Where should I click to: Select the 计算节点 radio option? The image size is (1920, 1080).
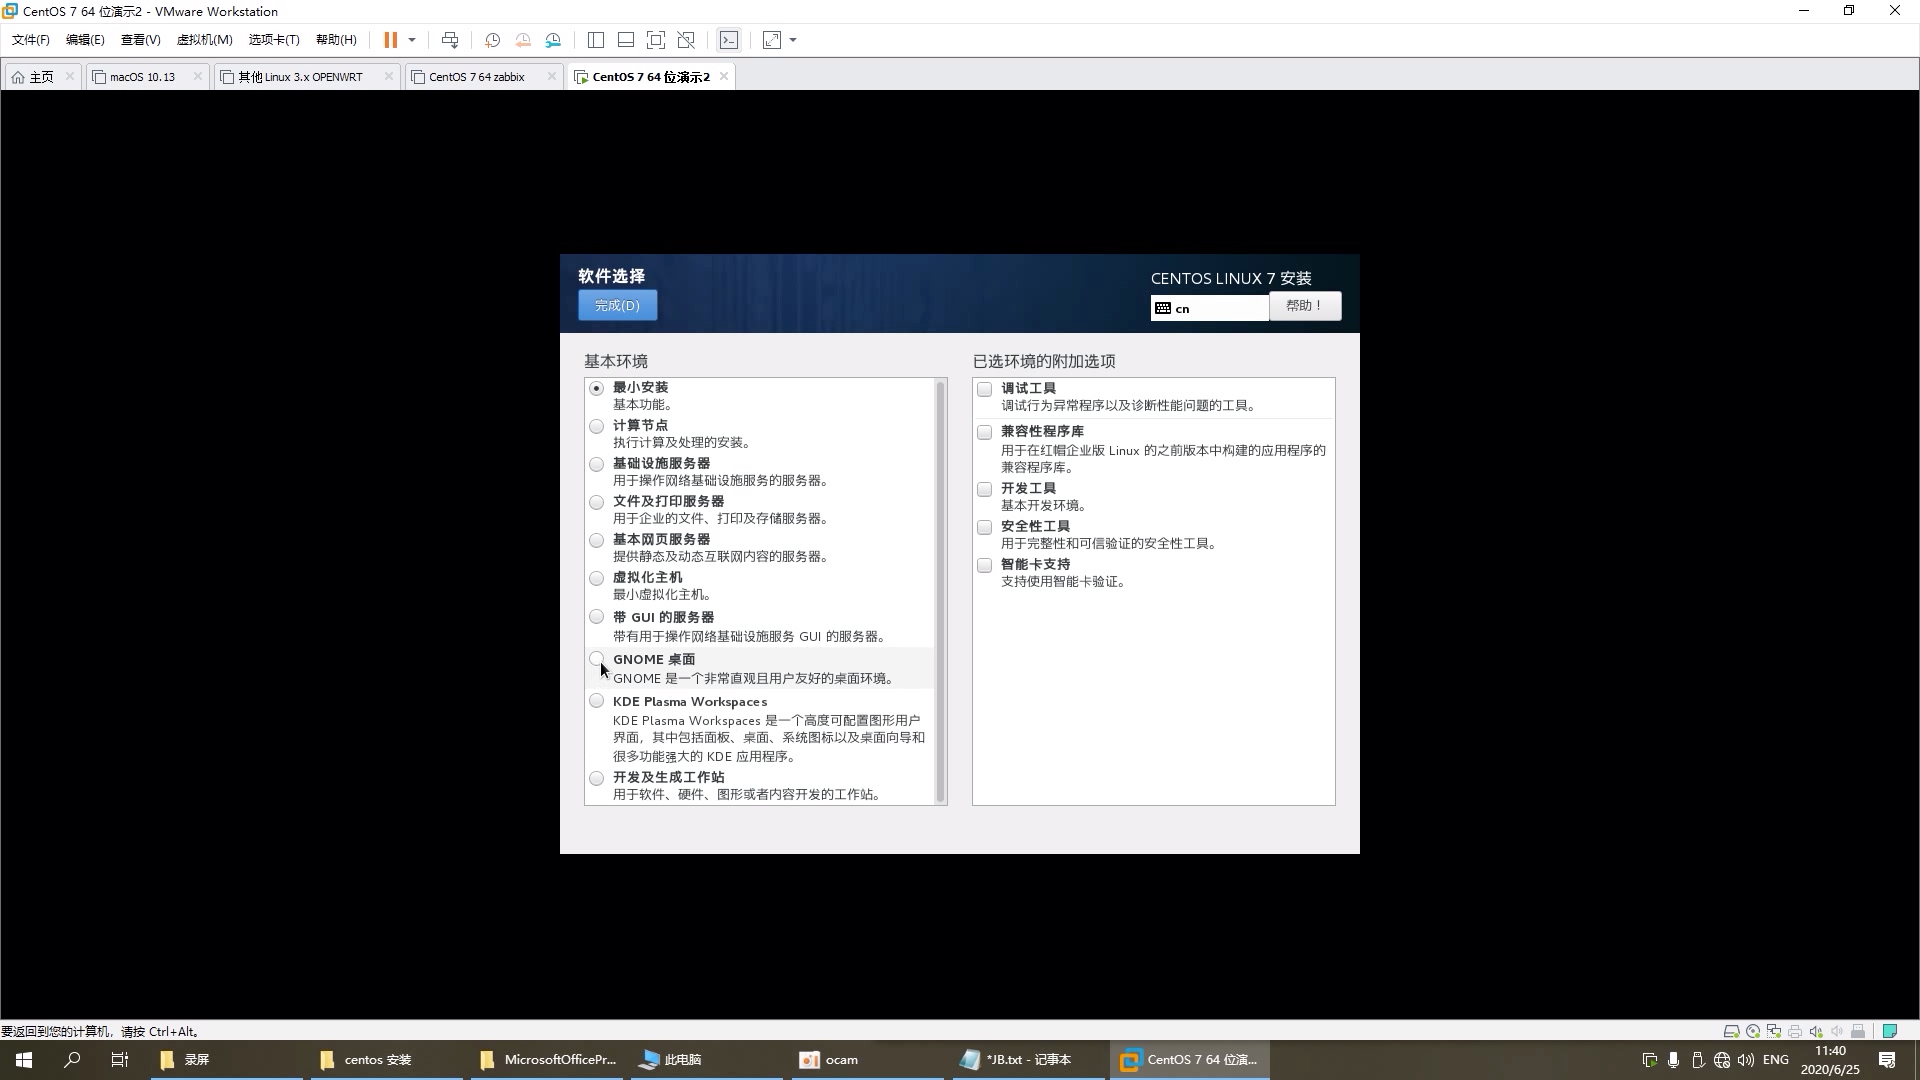(x=597, y=426)
